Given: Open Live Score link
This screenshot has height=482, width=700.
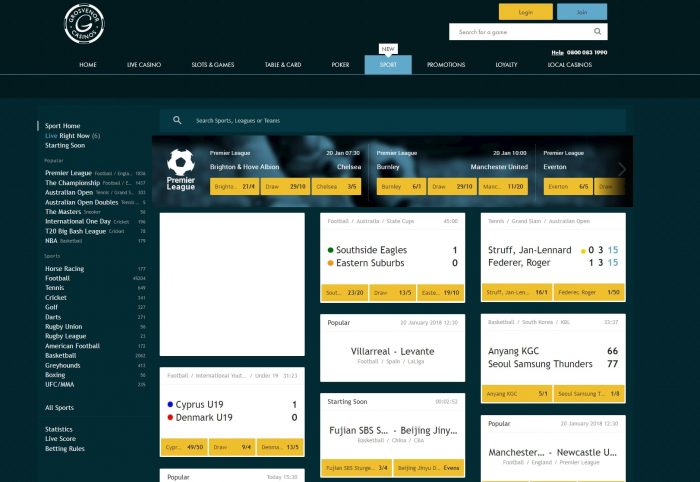Looking at the screenshot, I should (60, 439).
